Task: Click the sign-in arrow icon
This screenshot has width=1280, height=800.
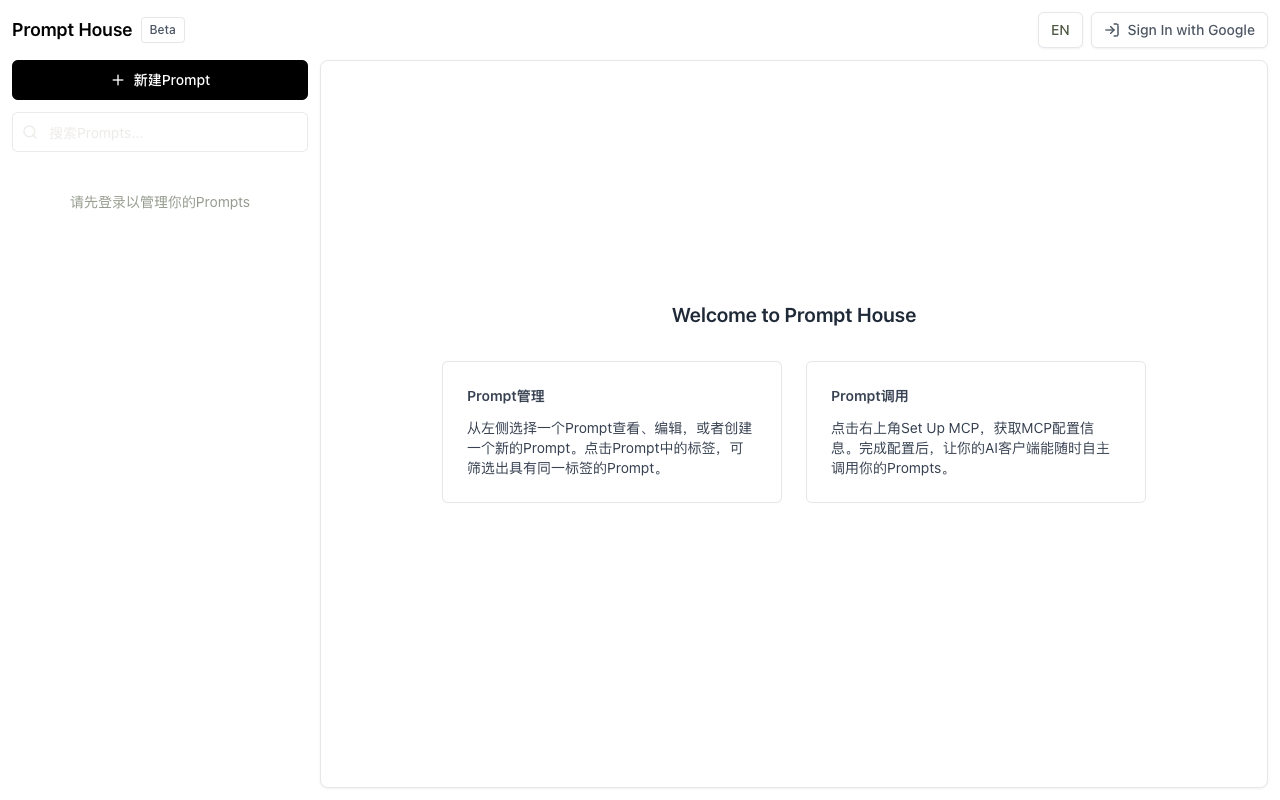Action: (1111, 30)
